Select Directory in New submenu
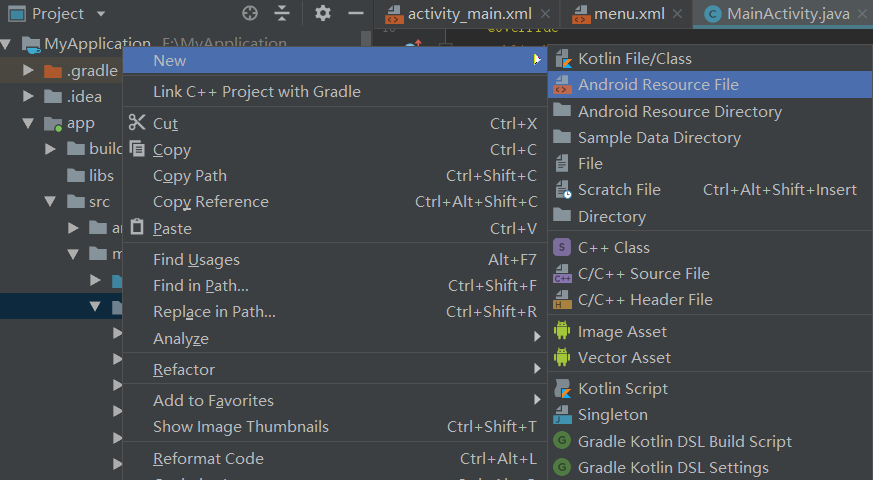The width and height of the screenshot is (873, 480). coord(710,216)
